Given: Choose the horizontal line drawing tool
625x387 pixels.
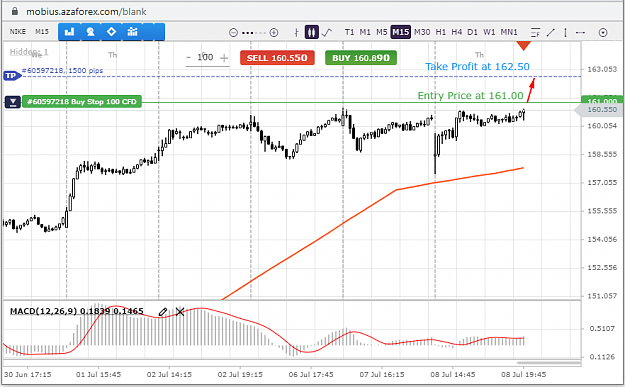Looking at the screenshot, I should 580,32.
